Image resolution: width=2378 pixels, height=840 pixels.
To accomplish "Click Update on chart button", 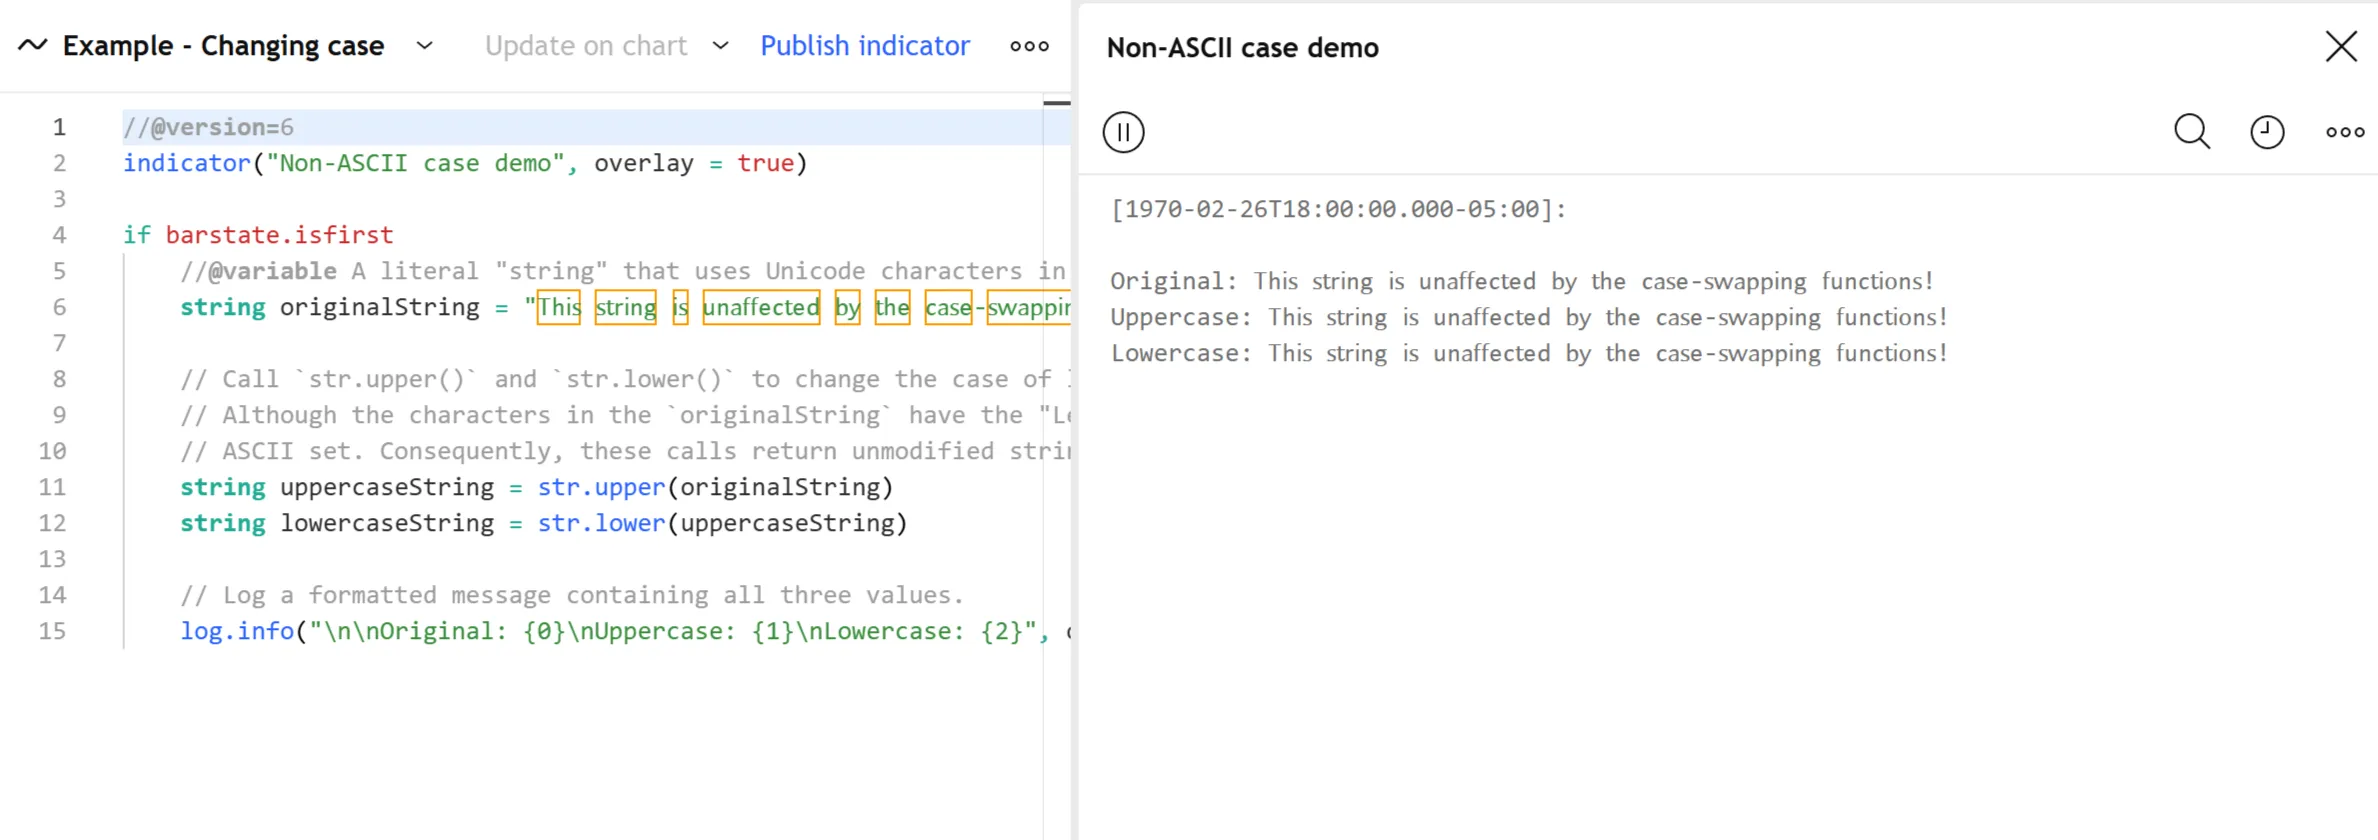I will (585, 46).
